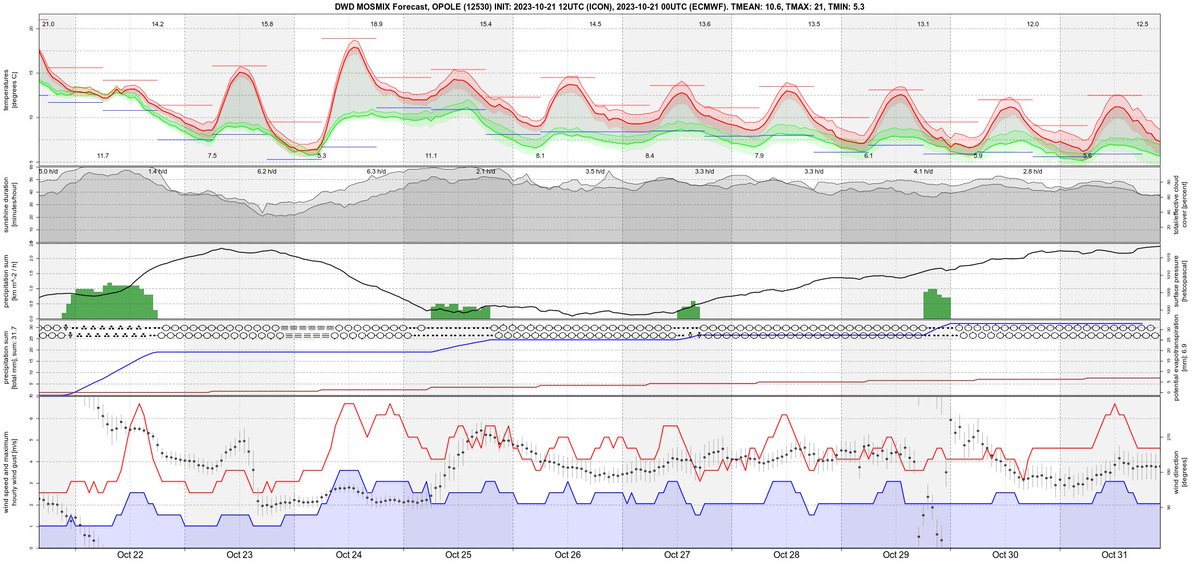Select the Oct 27 date label
The height and width of the screenshot is (571, 1200).
click(677, 555)
